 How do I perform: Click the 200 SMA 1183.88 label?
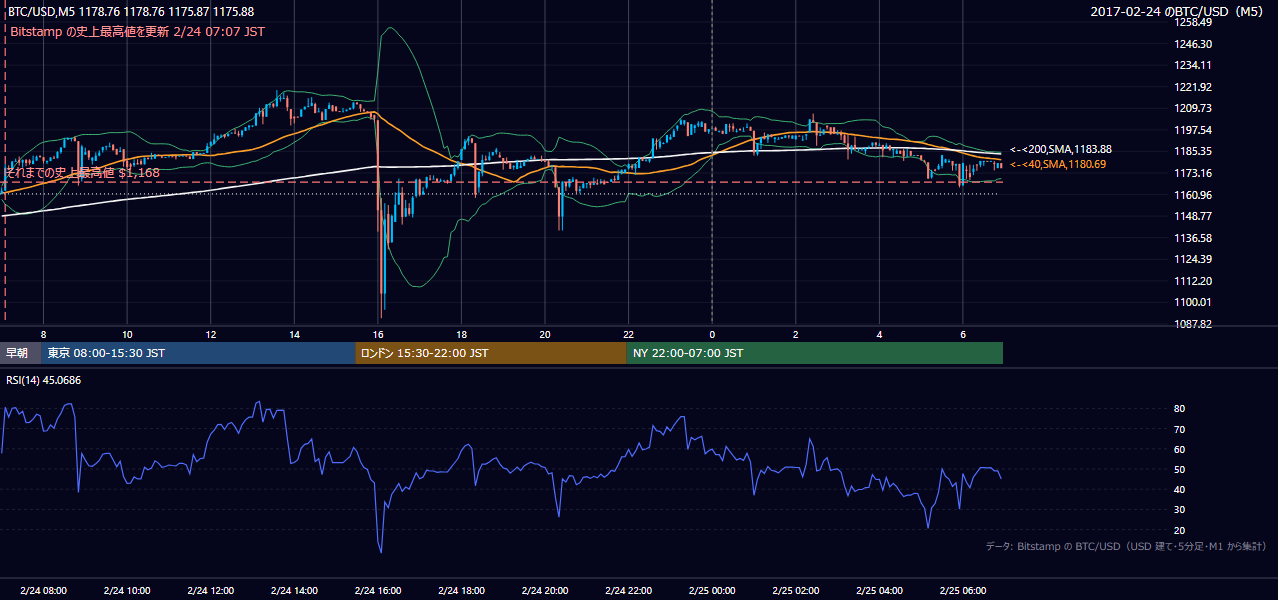coord(1061,149)
